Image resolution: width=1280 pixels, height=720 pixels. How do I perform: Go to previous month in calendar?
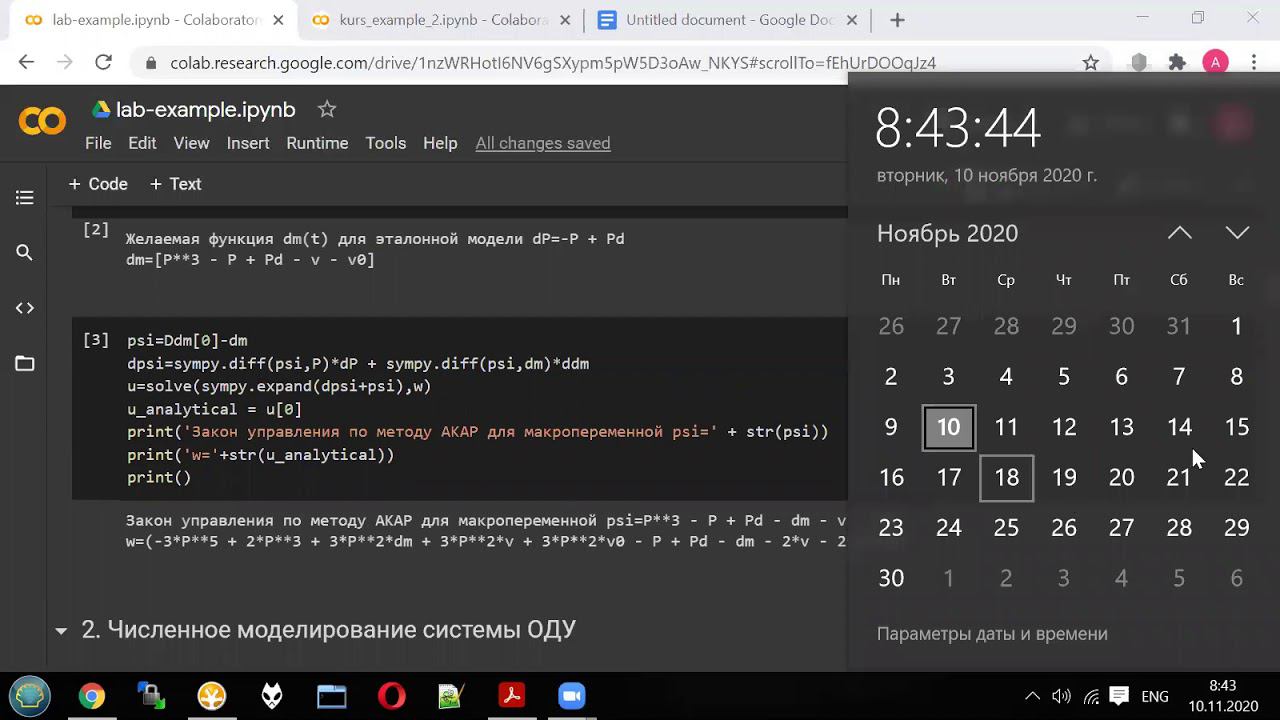pos(1180,233)
